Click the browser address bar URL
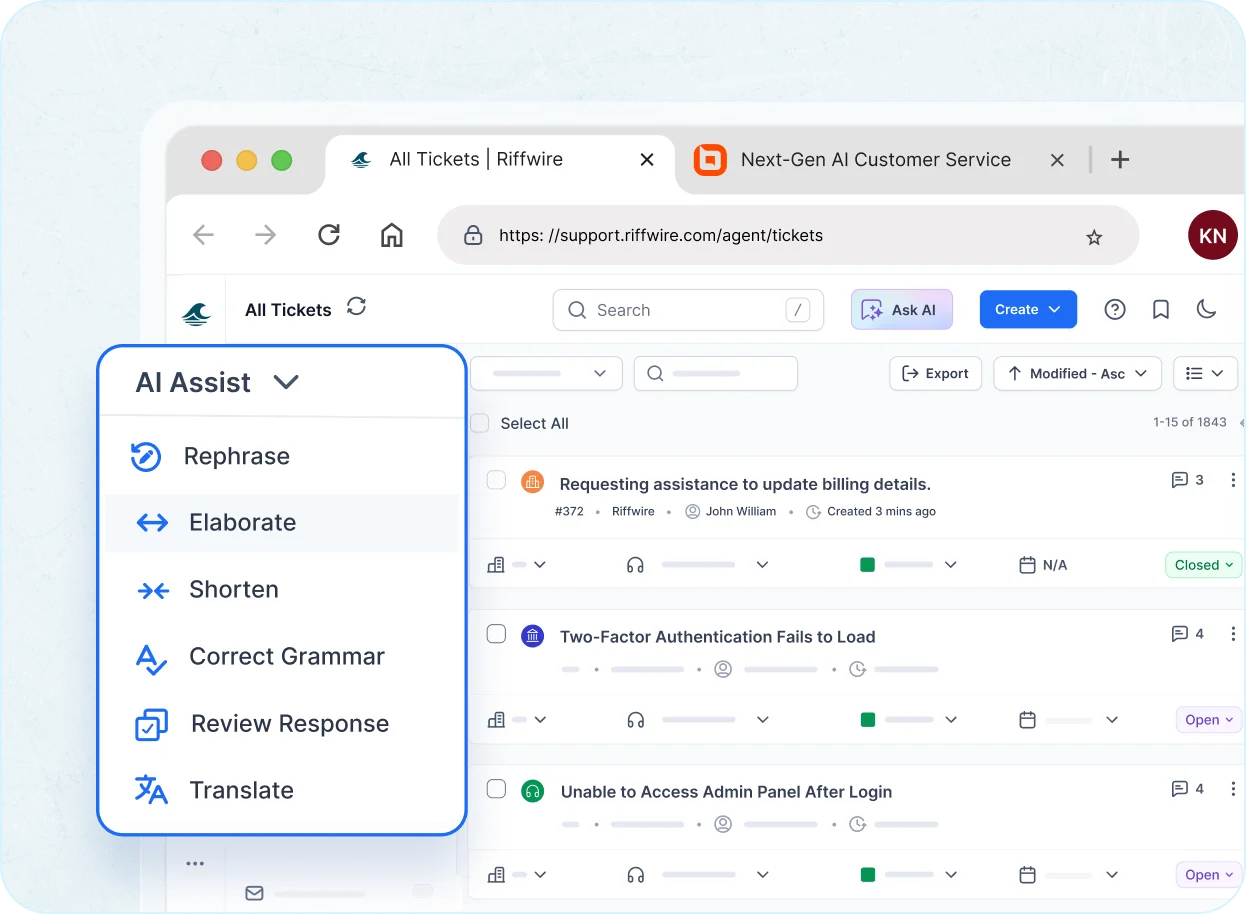The width and height of the screenshot is (1246, 914). (x=661, y=236)
